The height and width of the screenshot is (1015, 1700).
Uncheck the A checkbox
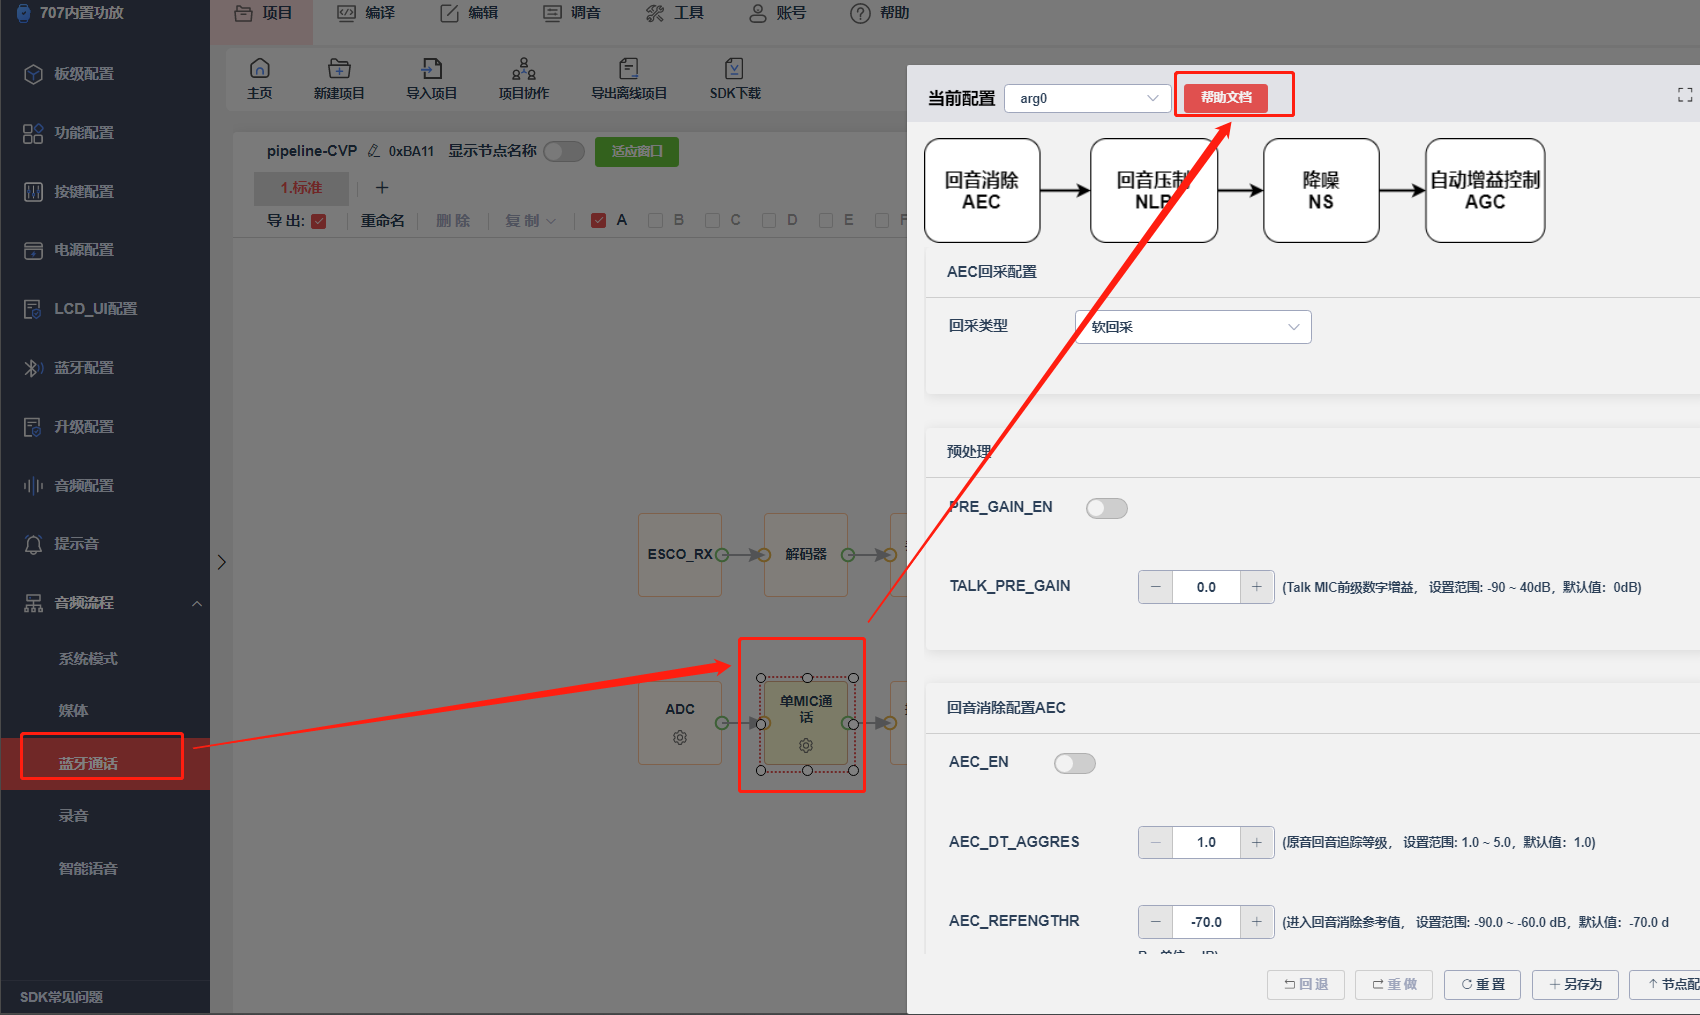pyautogui.click(x=598, y=221)
